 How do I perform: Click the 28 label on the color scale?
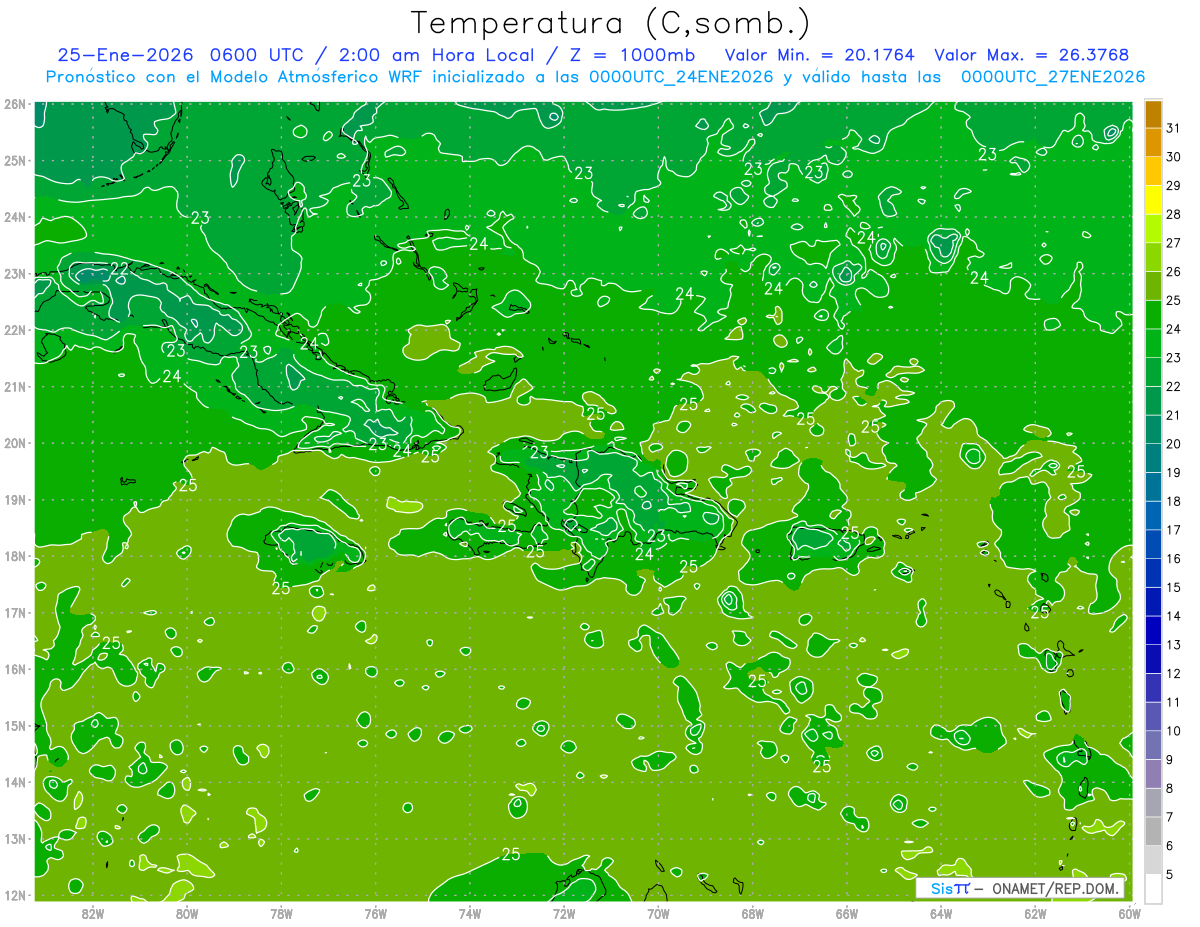point(1174,214)
